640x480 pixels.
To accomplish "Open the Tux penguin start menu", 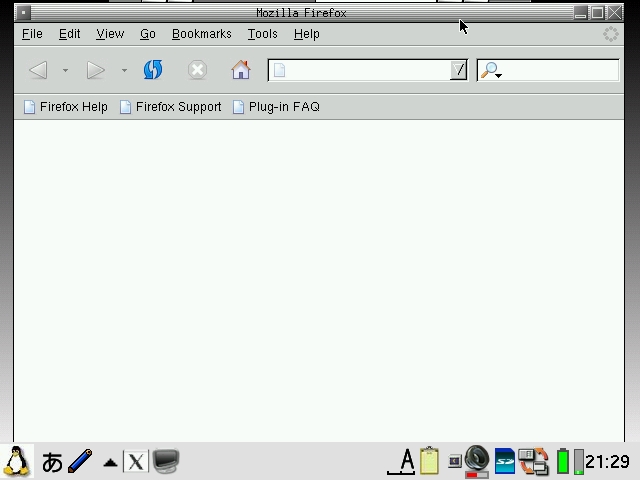I will tap(16, 461).
